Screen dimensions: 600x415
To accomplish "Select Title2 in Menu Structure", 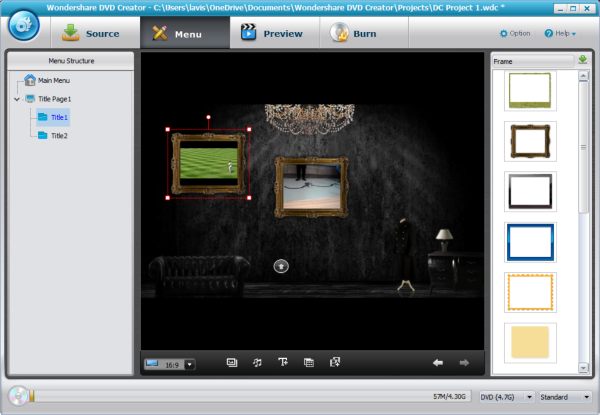I will click(x=53, y=136).
